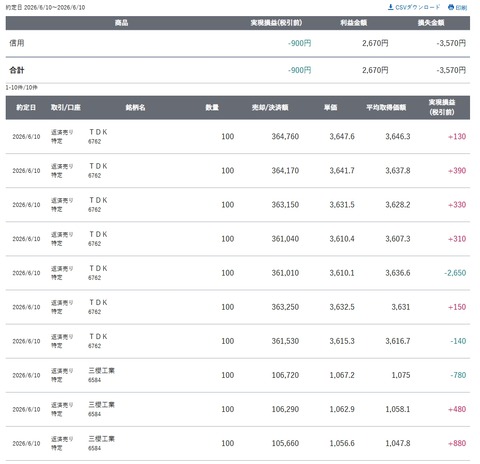The image size is (480, 464).
Task: Click the 信用 row -3,570円 loss value
Action: 451,43
